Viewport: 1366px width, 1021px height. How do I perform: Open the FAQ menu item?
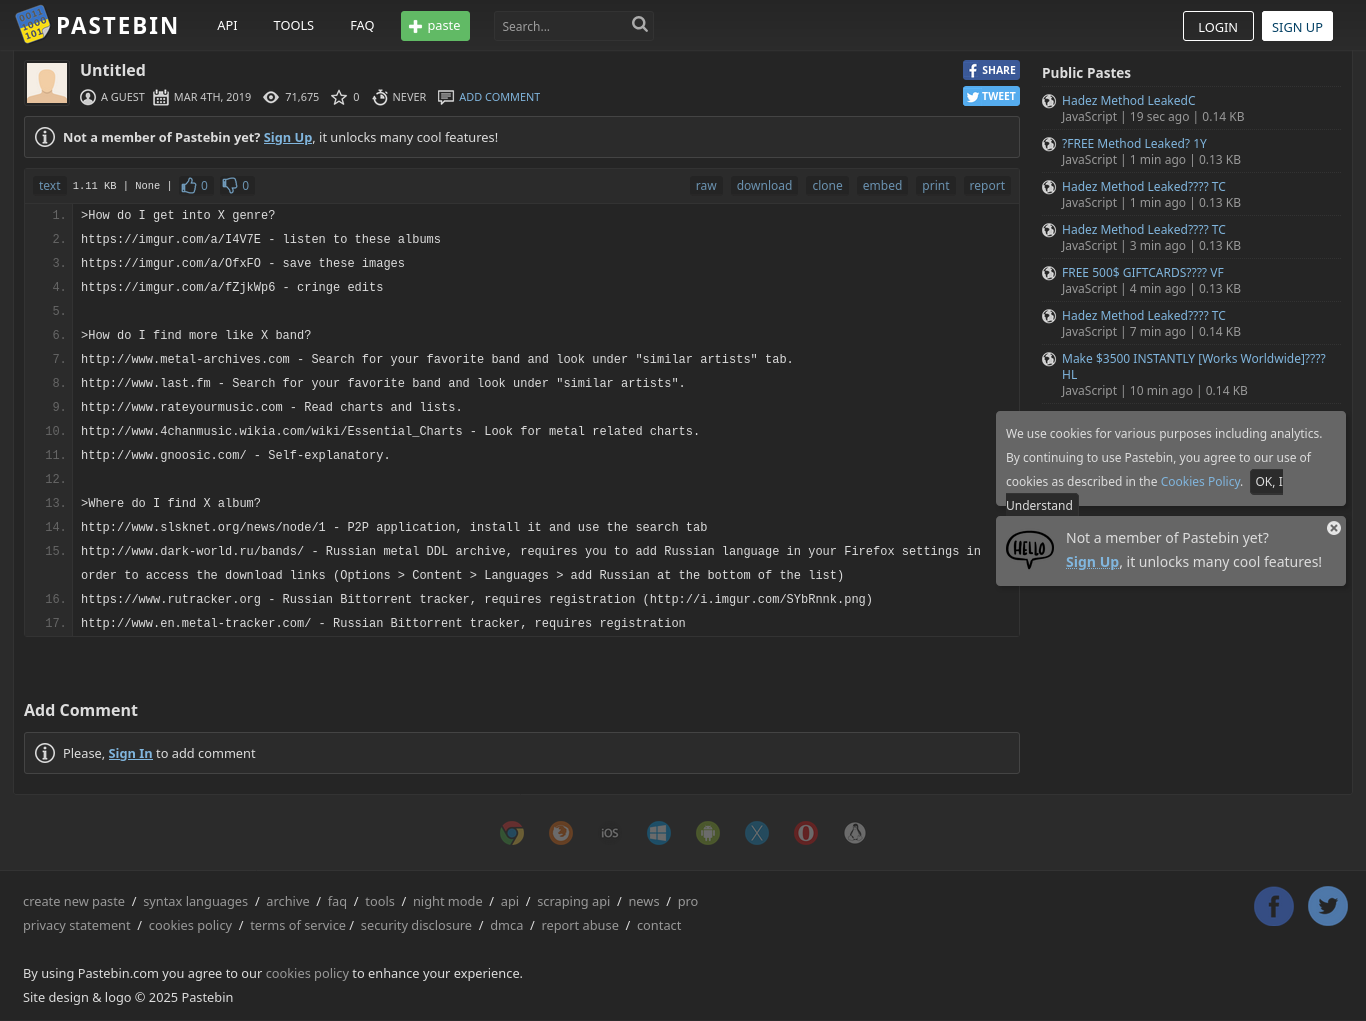pos(362,26)
